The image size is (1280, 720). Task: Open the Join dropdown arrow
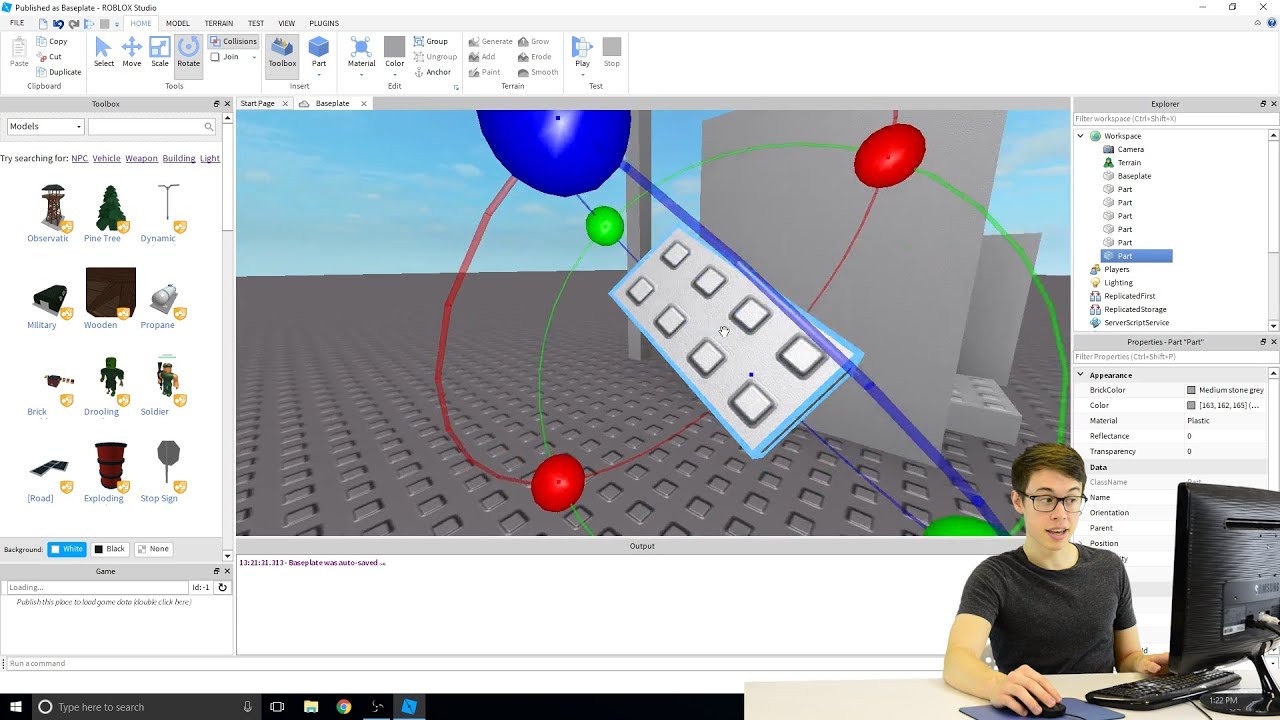(254, 57)
